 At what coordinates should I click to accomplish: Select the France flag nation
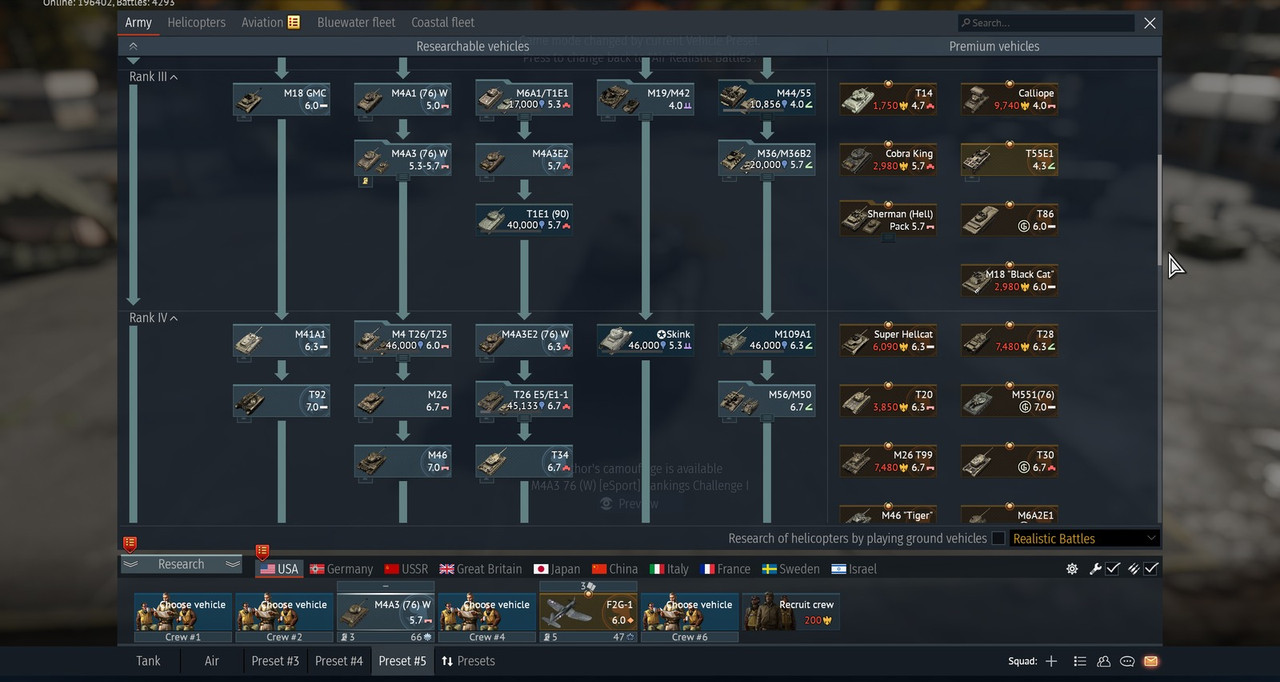click(725, 568)
